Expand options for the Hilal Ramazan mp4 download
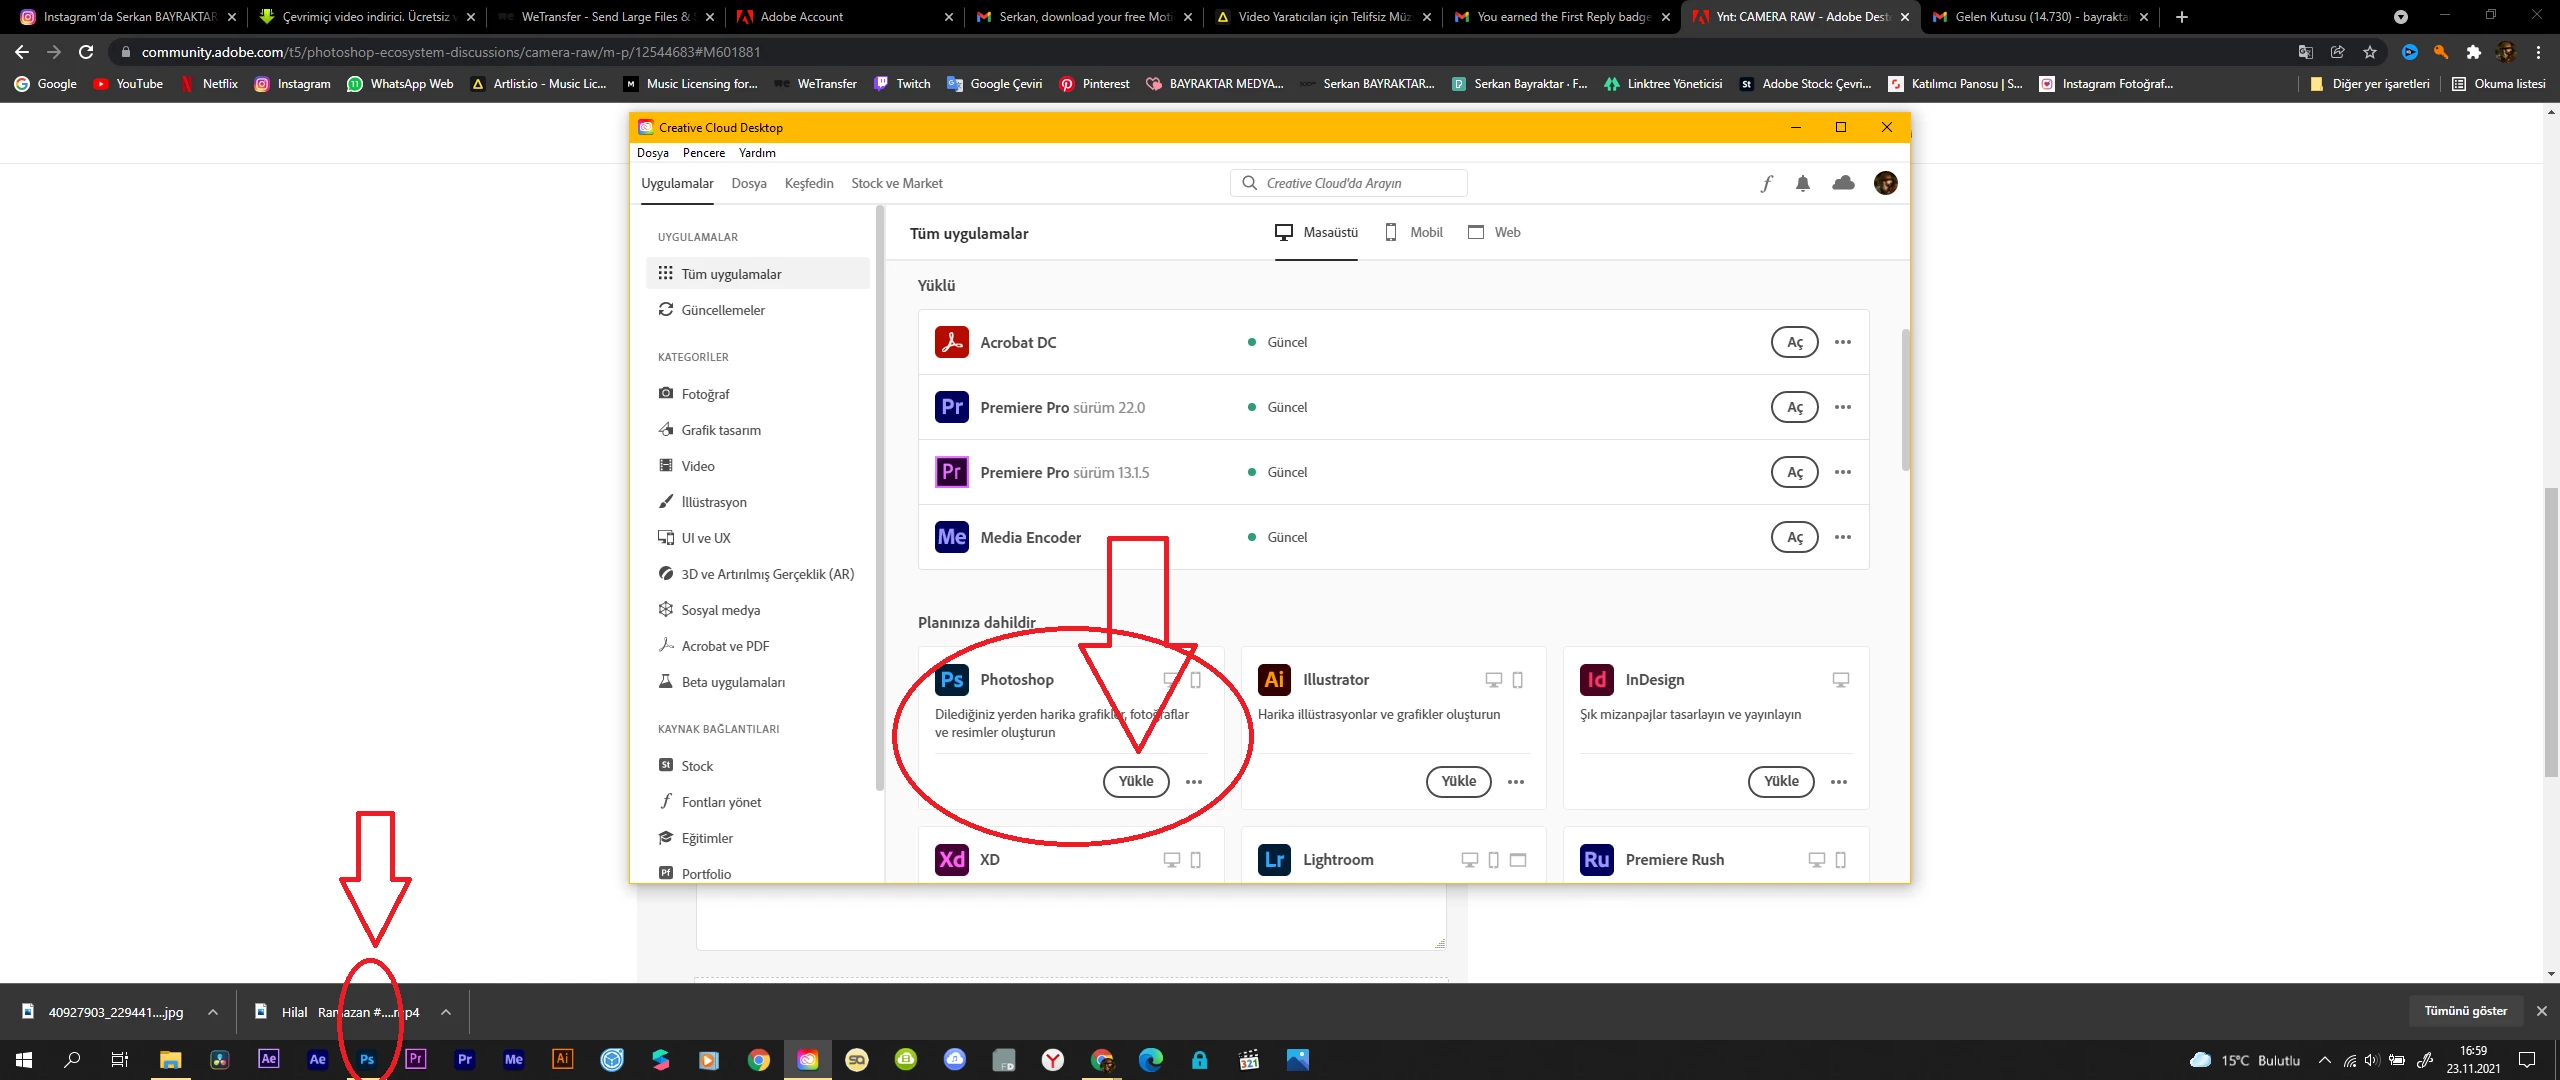Screen dimensions: 2560x1080 pos(446,1012)
